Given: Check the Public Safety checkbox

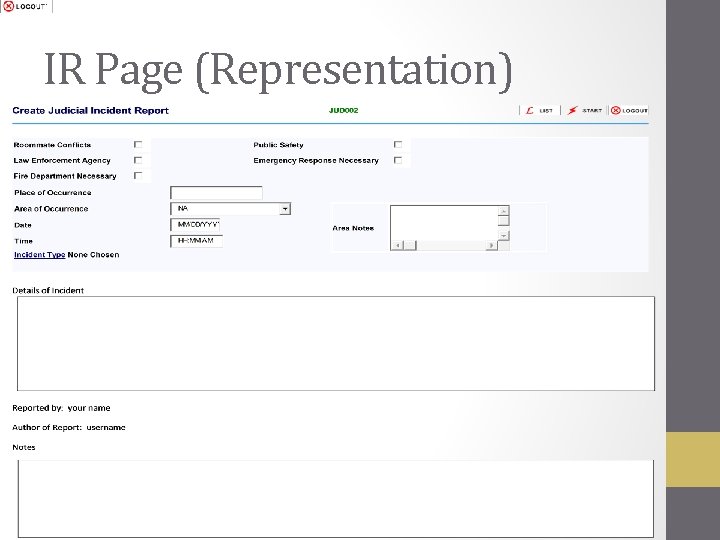Looking at the screenshot, I should [398, 145].
